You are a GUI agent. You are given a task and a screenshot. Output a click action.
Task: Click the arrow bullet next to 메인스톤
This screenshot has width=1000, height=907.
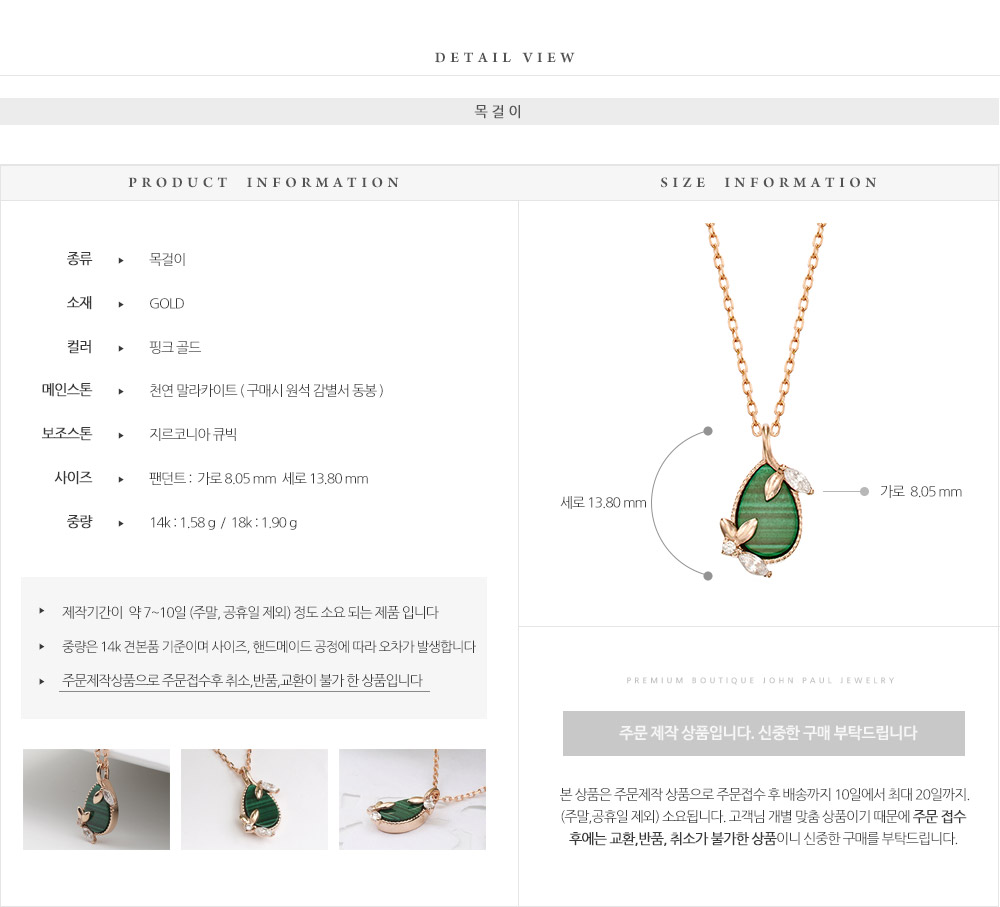[121, 392]
